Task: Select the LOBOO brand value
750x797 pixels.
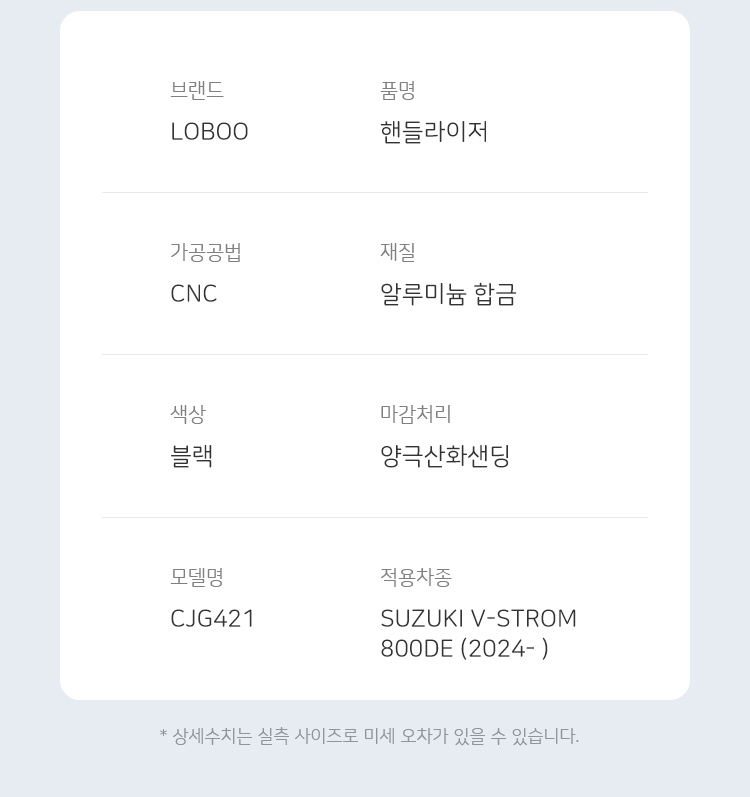Action: [209, 132]
